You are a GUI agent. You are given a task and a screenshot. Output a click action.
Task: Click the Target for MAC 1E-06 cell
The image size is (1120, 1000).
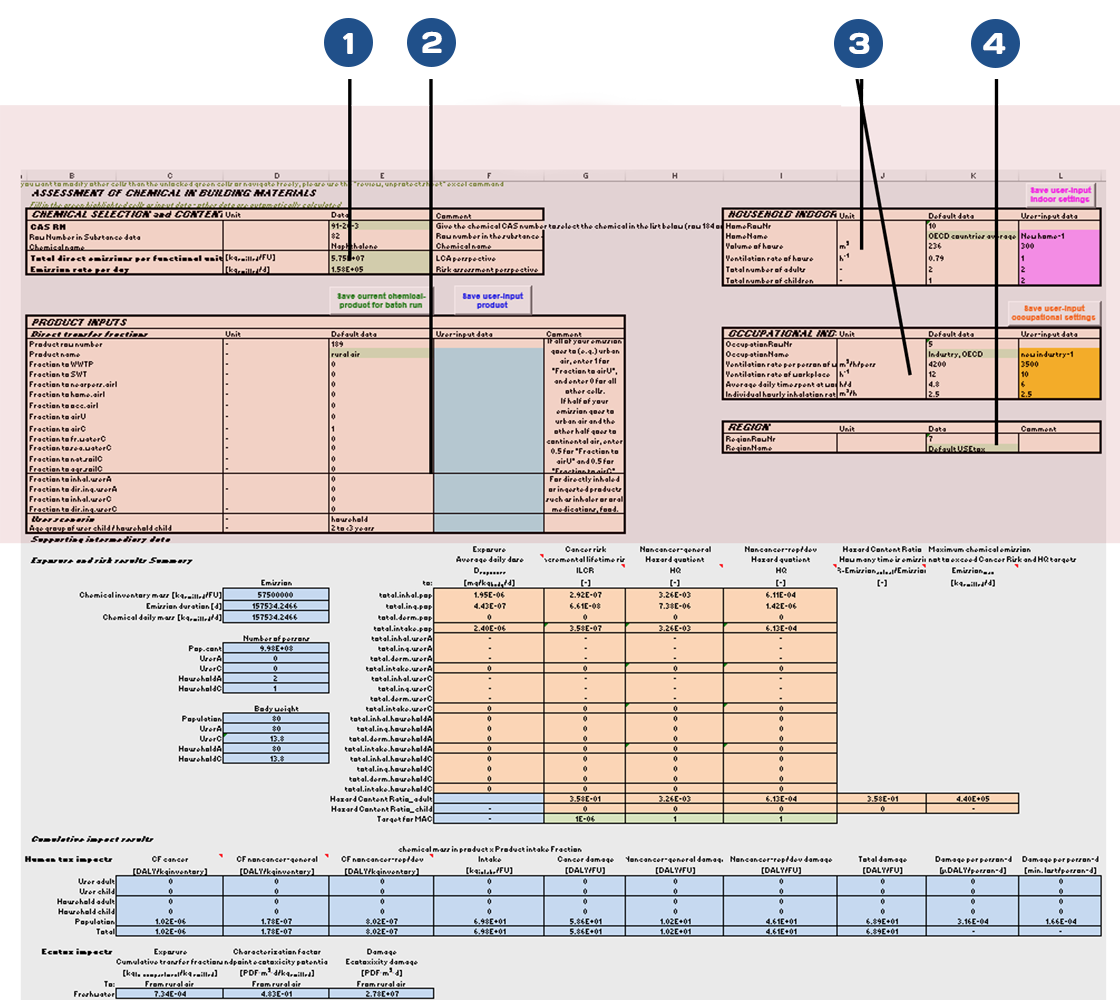[x=584, y=819]
